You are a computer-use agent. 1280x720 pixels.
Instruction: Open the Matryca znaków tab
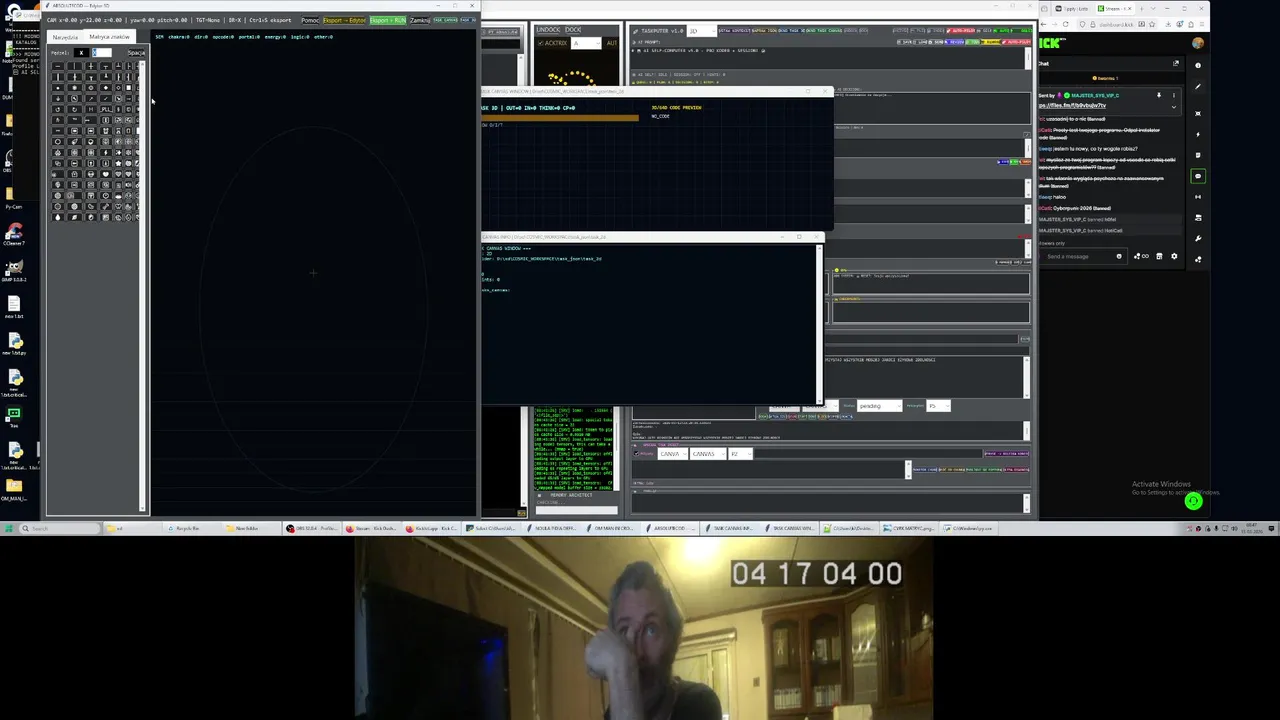click(x=109, y=37)
